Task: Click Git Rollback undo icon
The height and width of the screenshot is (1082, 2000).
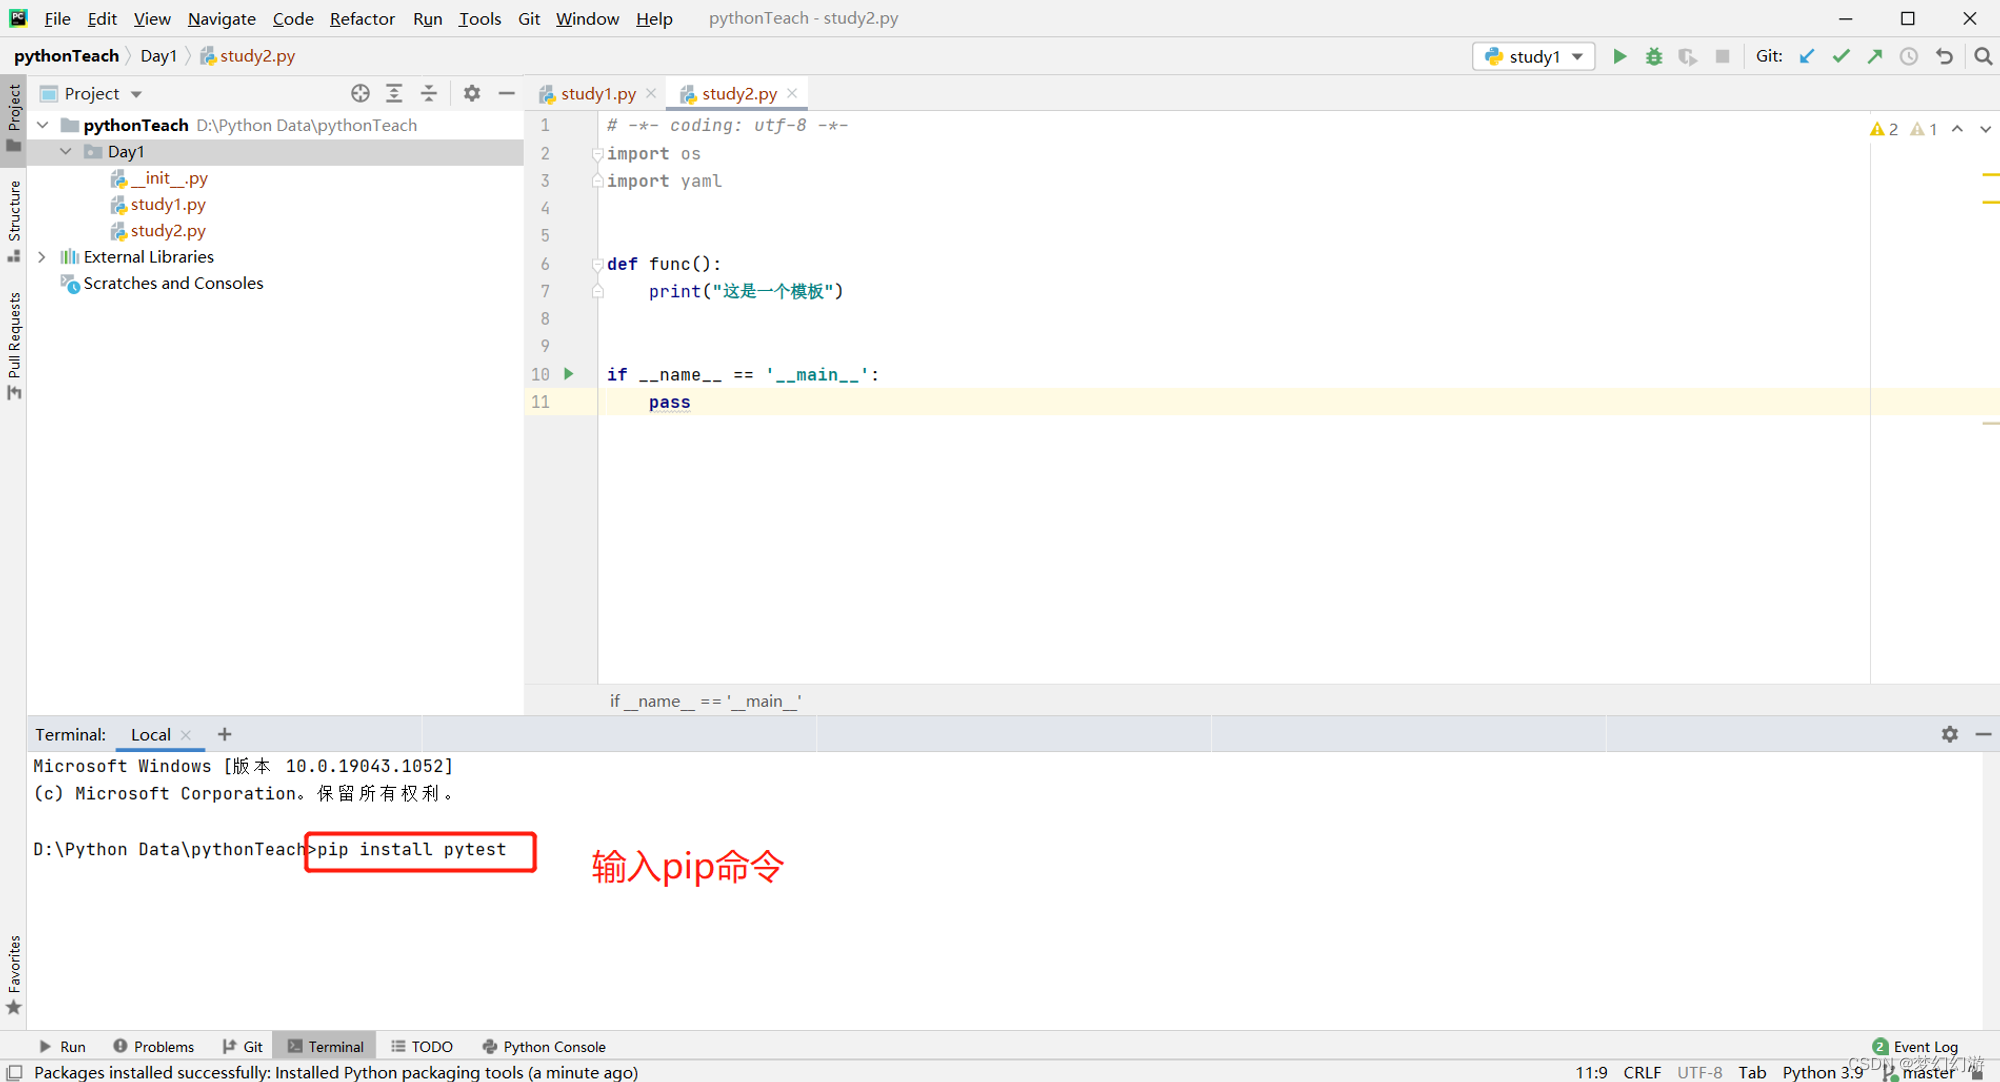Action: (1944, 56)
